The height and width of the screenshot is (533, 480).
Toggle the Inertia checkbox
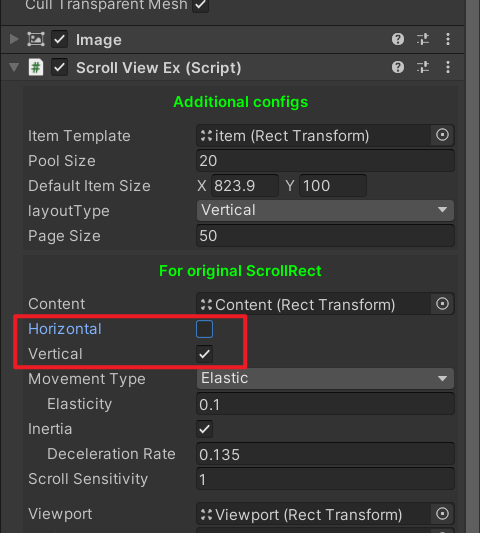[205, 429]
